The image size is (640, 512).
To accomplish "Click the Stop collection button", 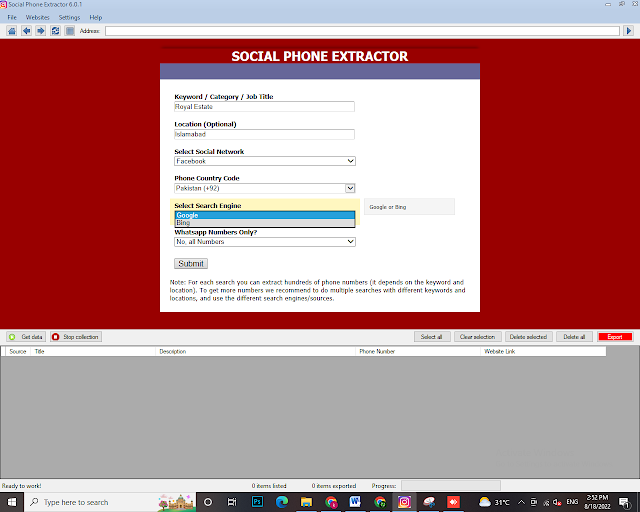I will 76,337.
